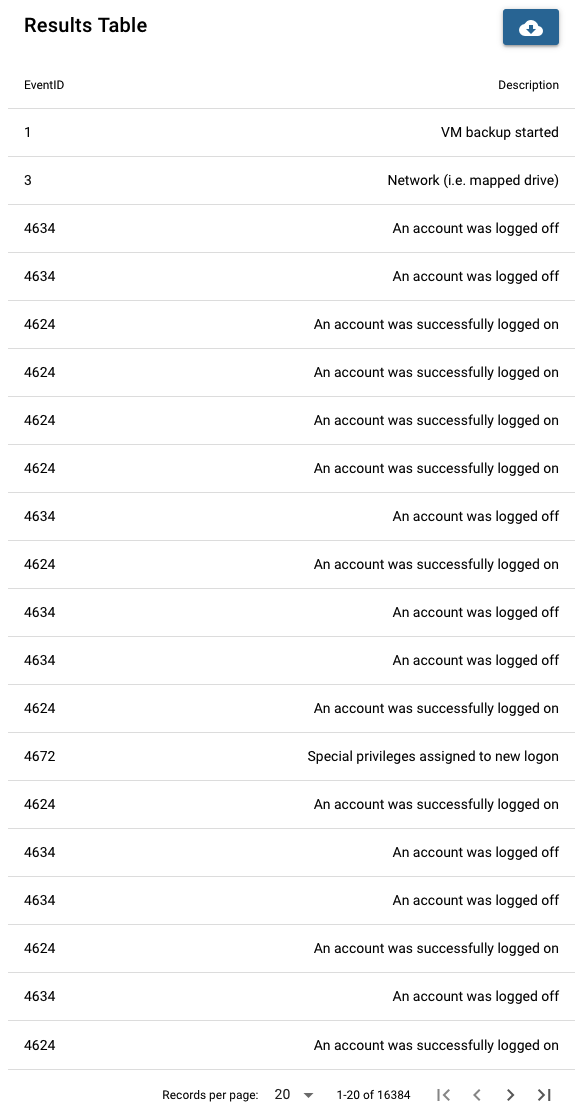Image resolution: width=577 pixels, height=1120 pixels.
Task: Select the Network (i.e. mapped drive) row
Action: 291,181
